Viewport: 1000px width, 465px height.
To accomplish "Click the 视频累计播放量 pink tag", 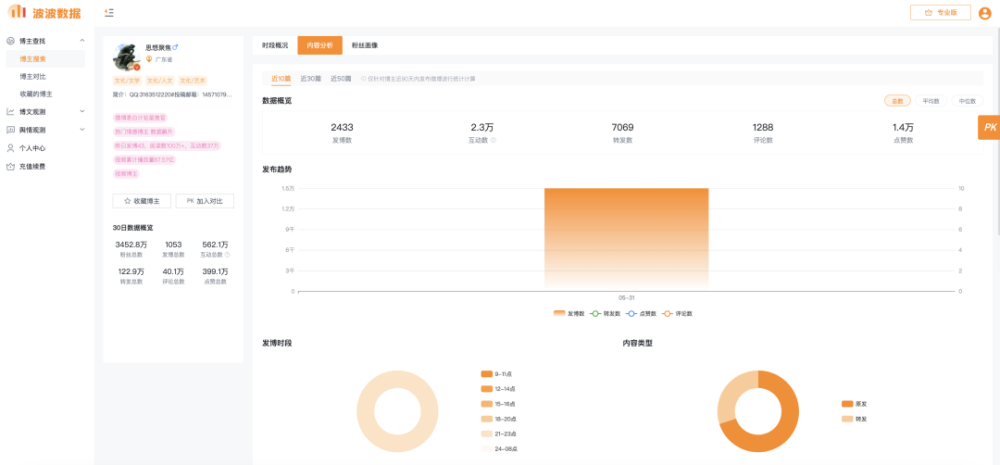I will (x=144, y=159).
